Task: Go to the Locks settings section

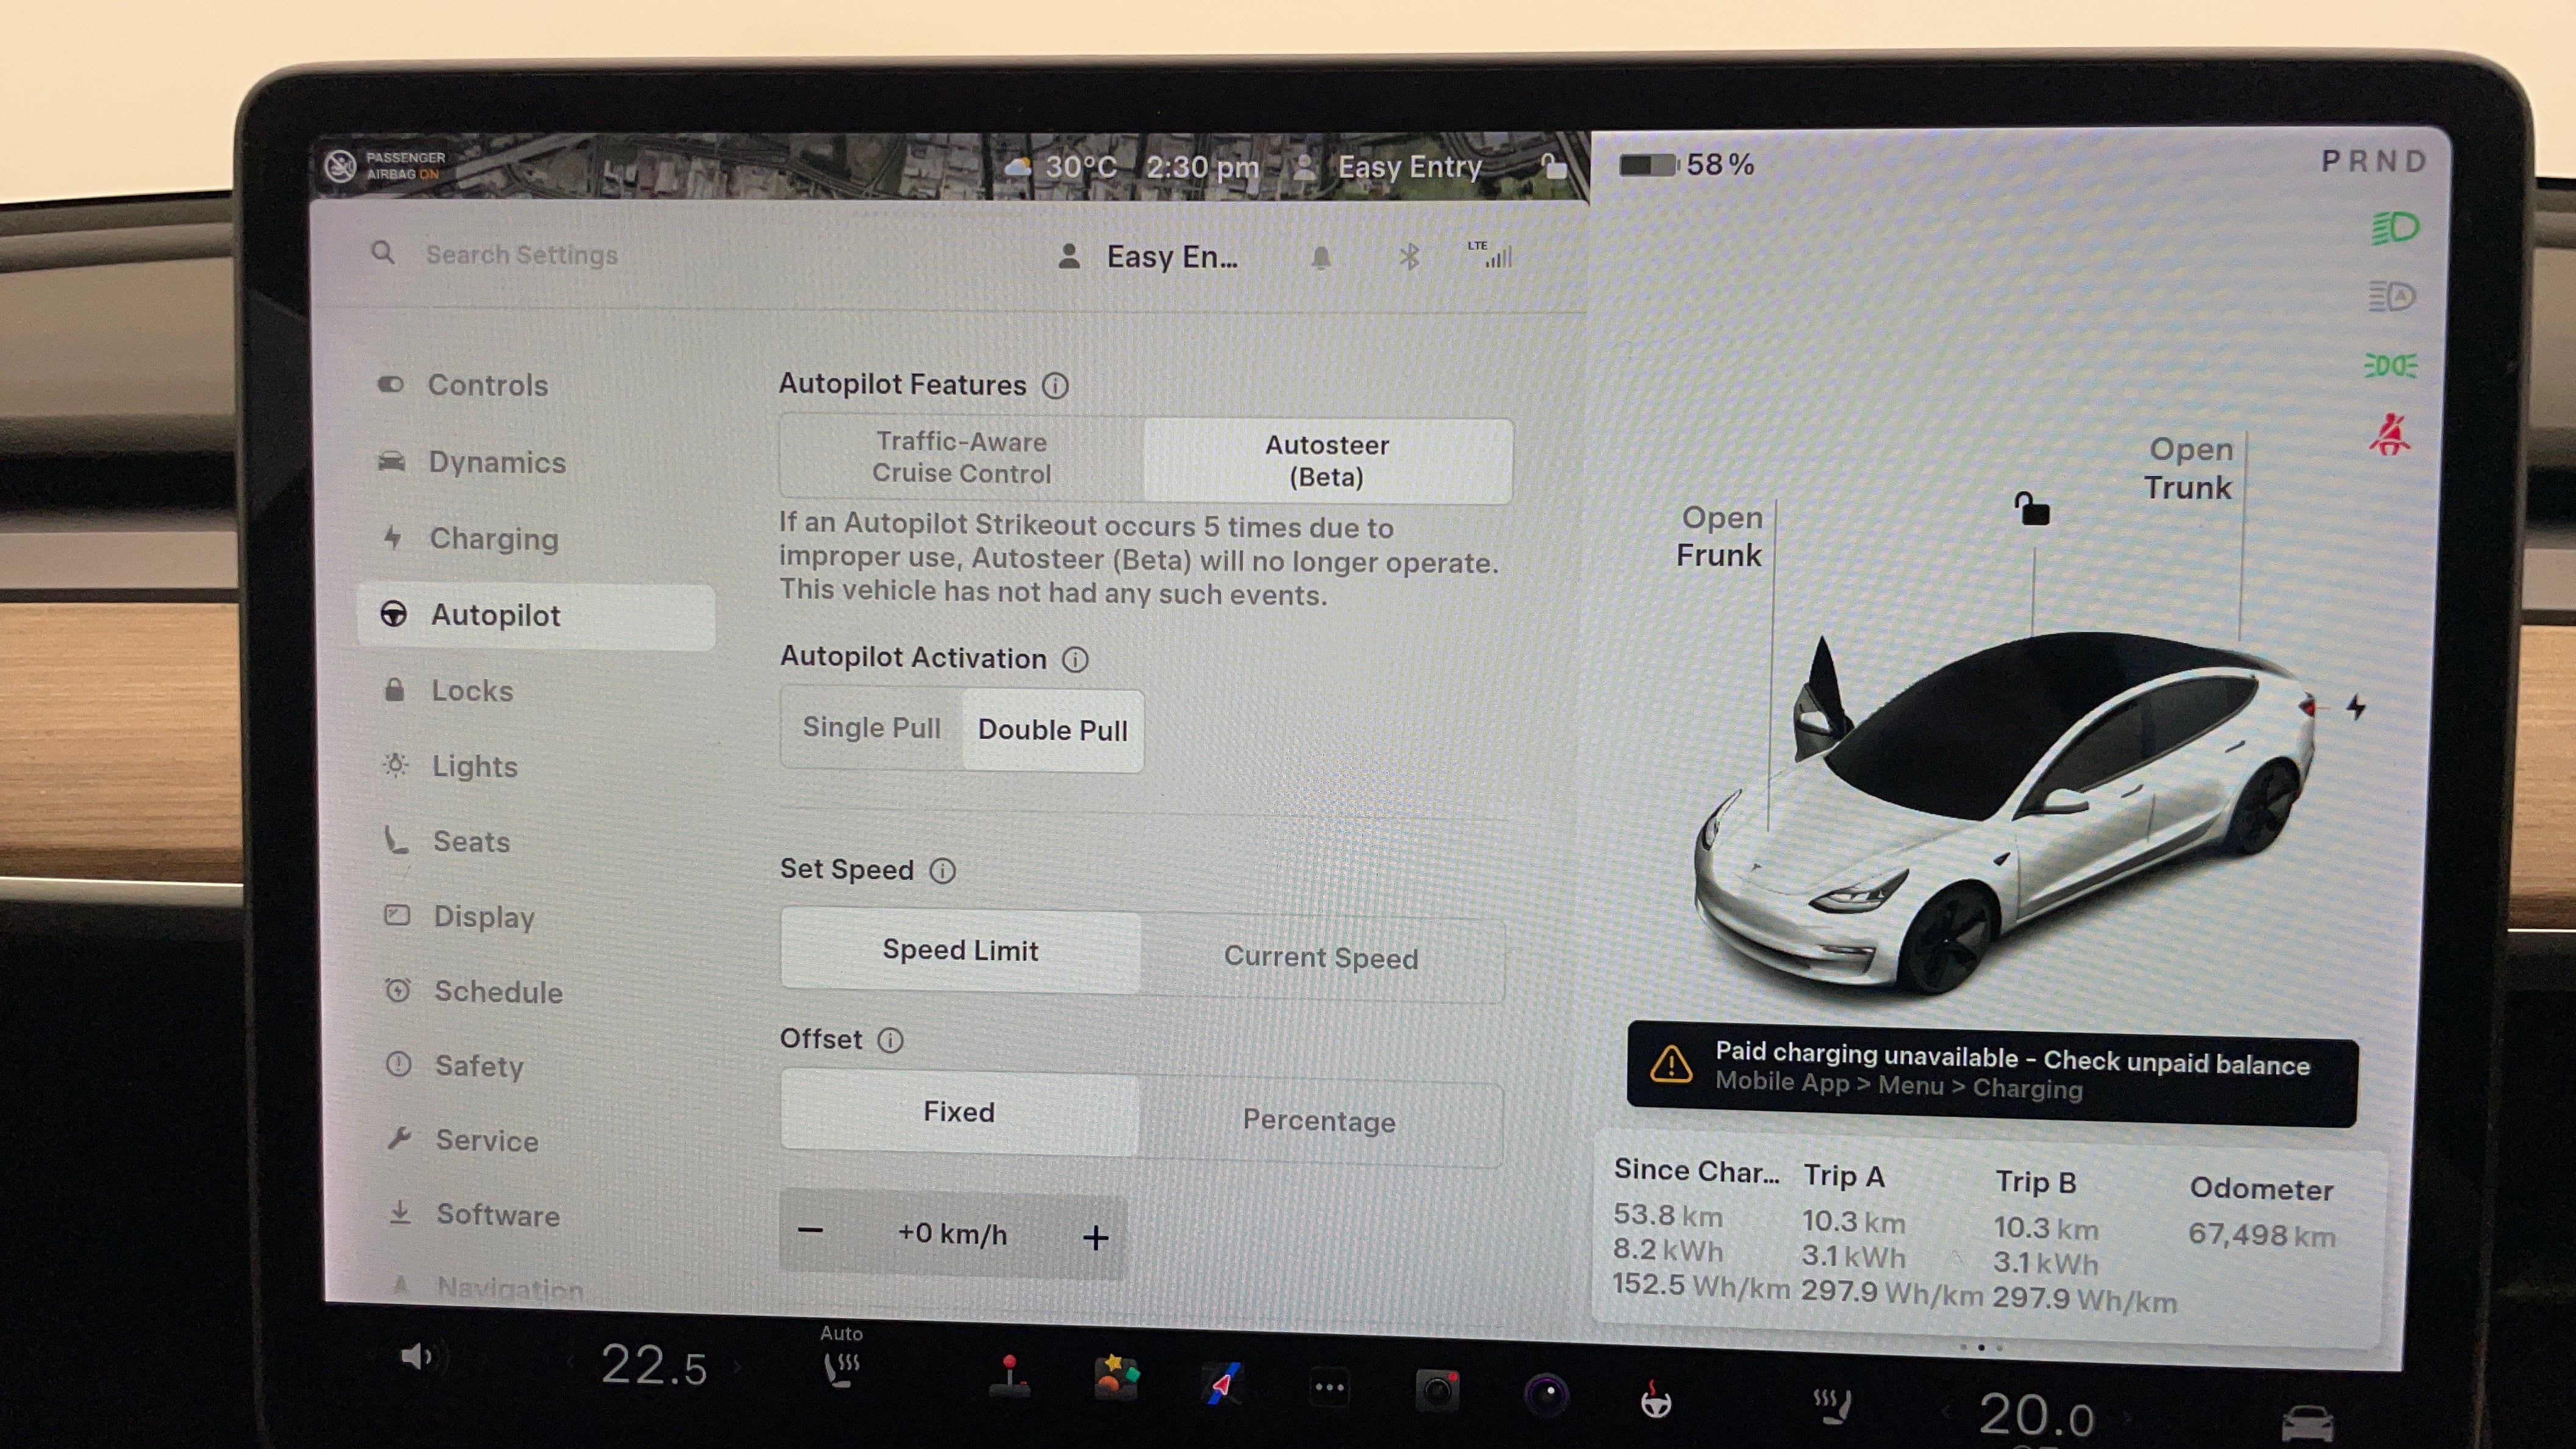Action: pos(471,691)
